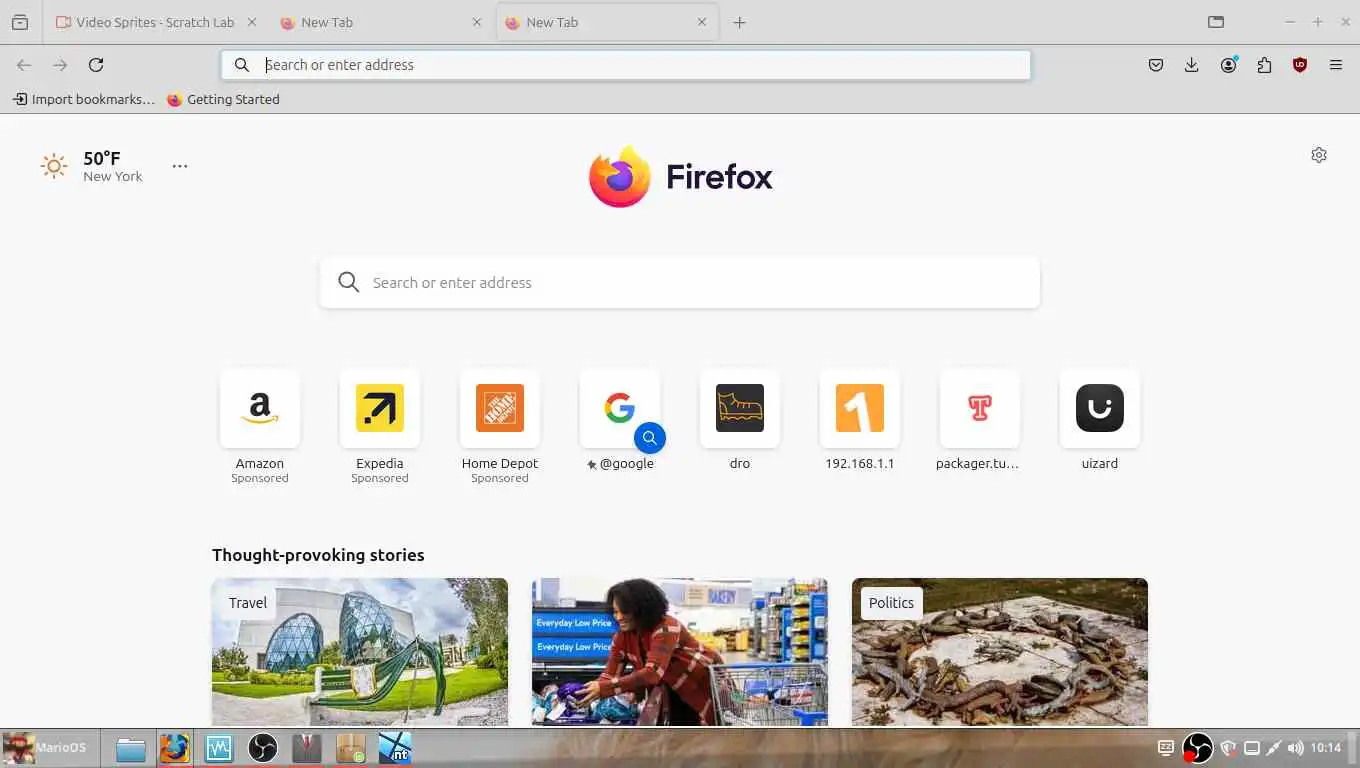Click the extra window button left of minimize
1360x768 pixels.
pos(1216,22)
